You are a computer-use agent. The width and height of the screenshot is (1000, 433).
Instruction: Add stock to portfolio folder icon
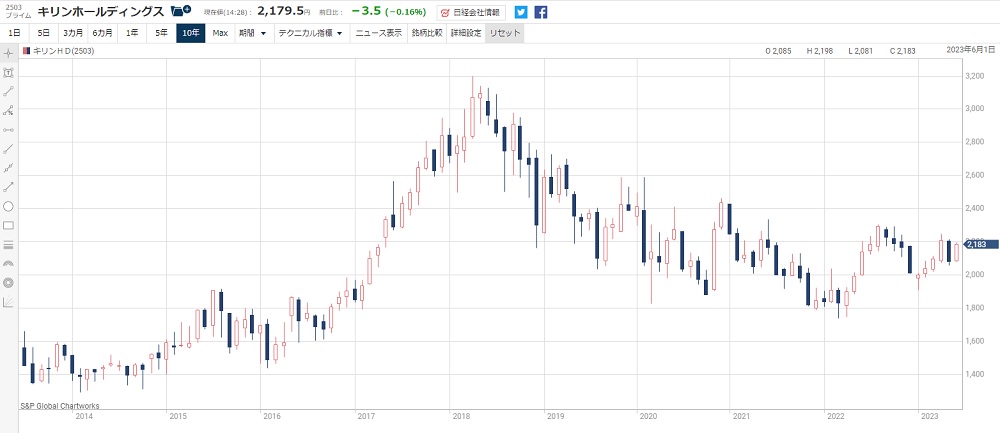tap(181, 12)
